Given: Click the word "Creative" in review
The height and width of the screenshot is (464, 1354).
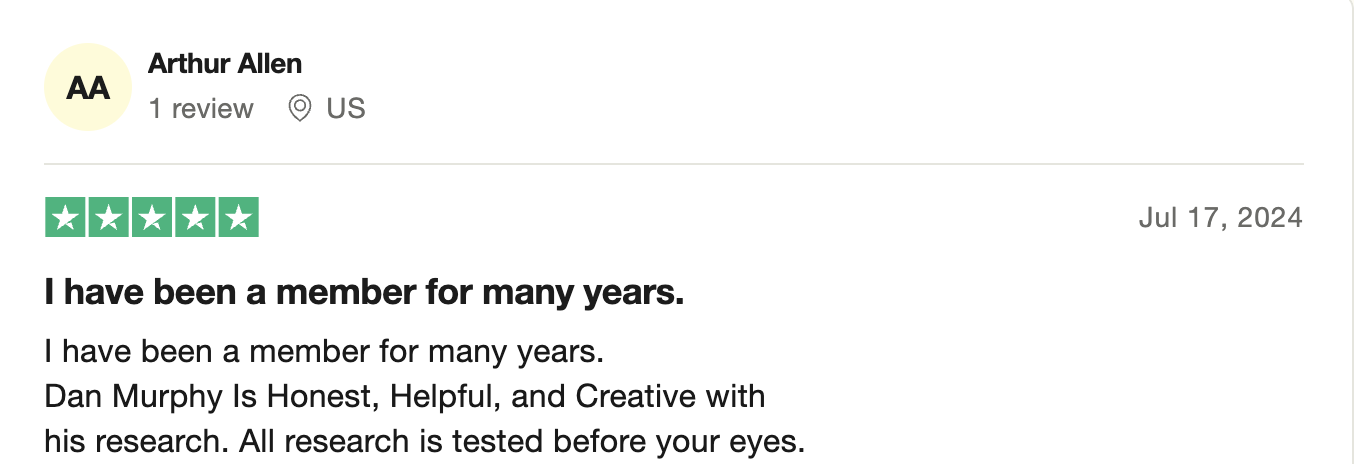Looking at the screenshot, I should click(x=635, y=396).
